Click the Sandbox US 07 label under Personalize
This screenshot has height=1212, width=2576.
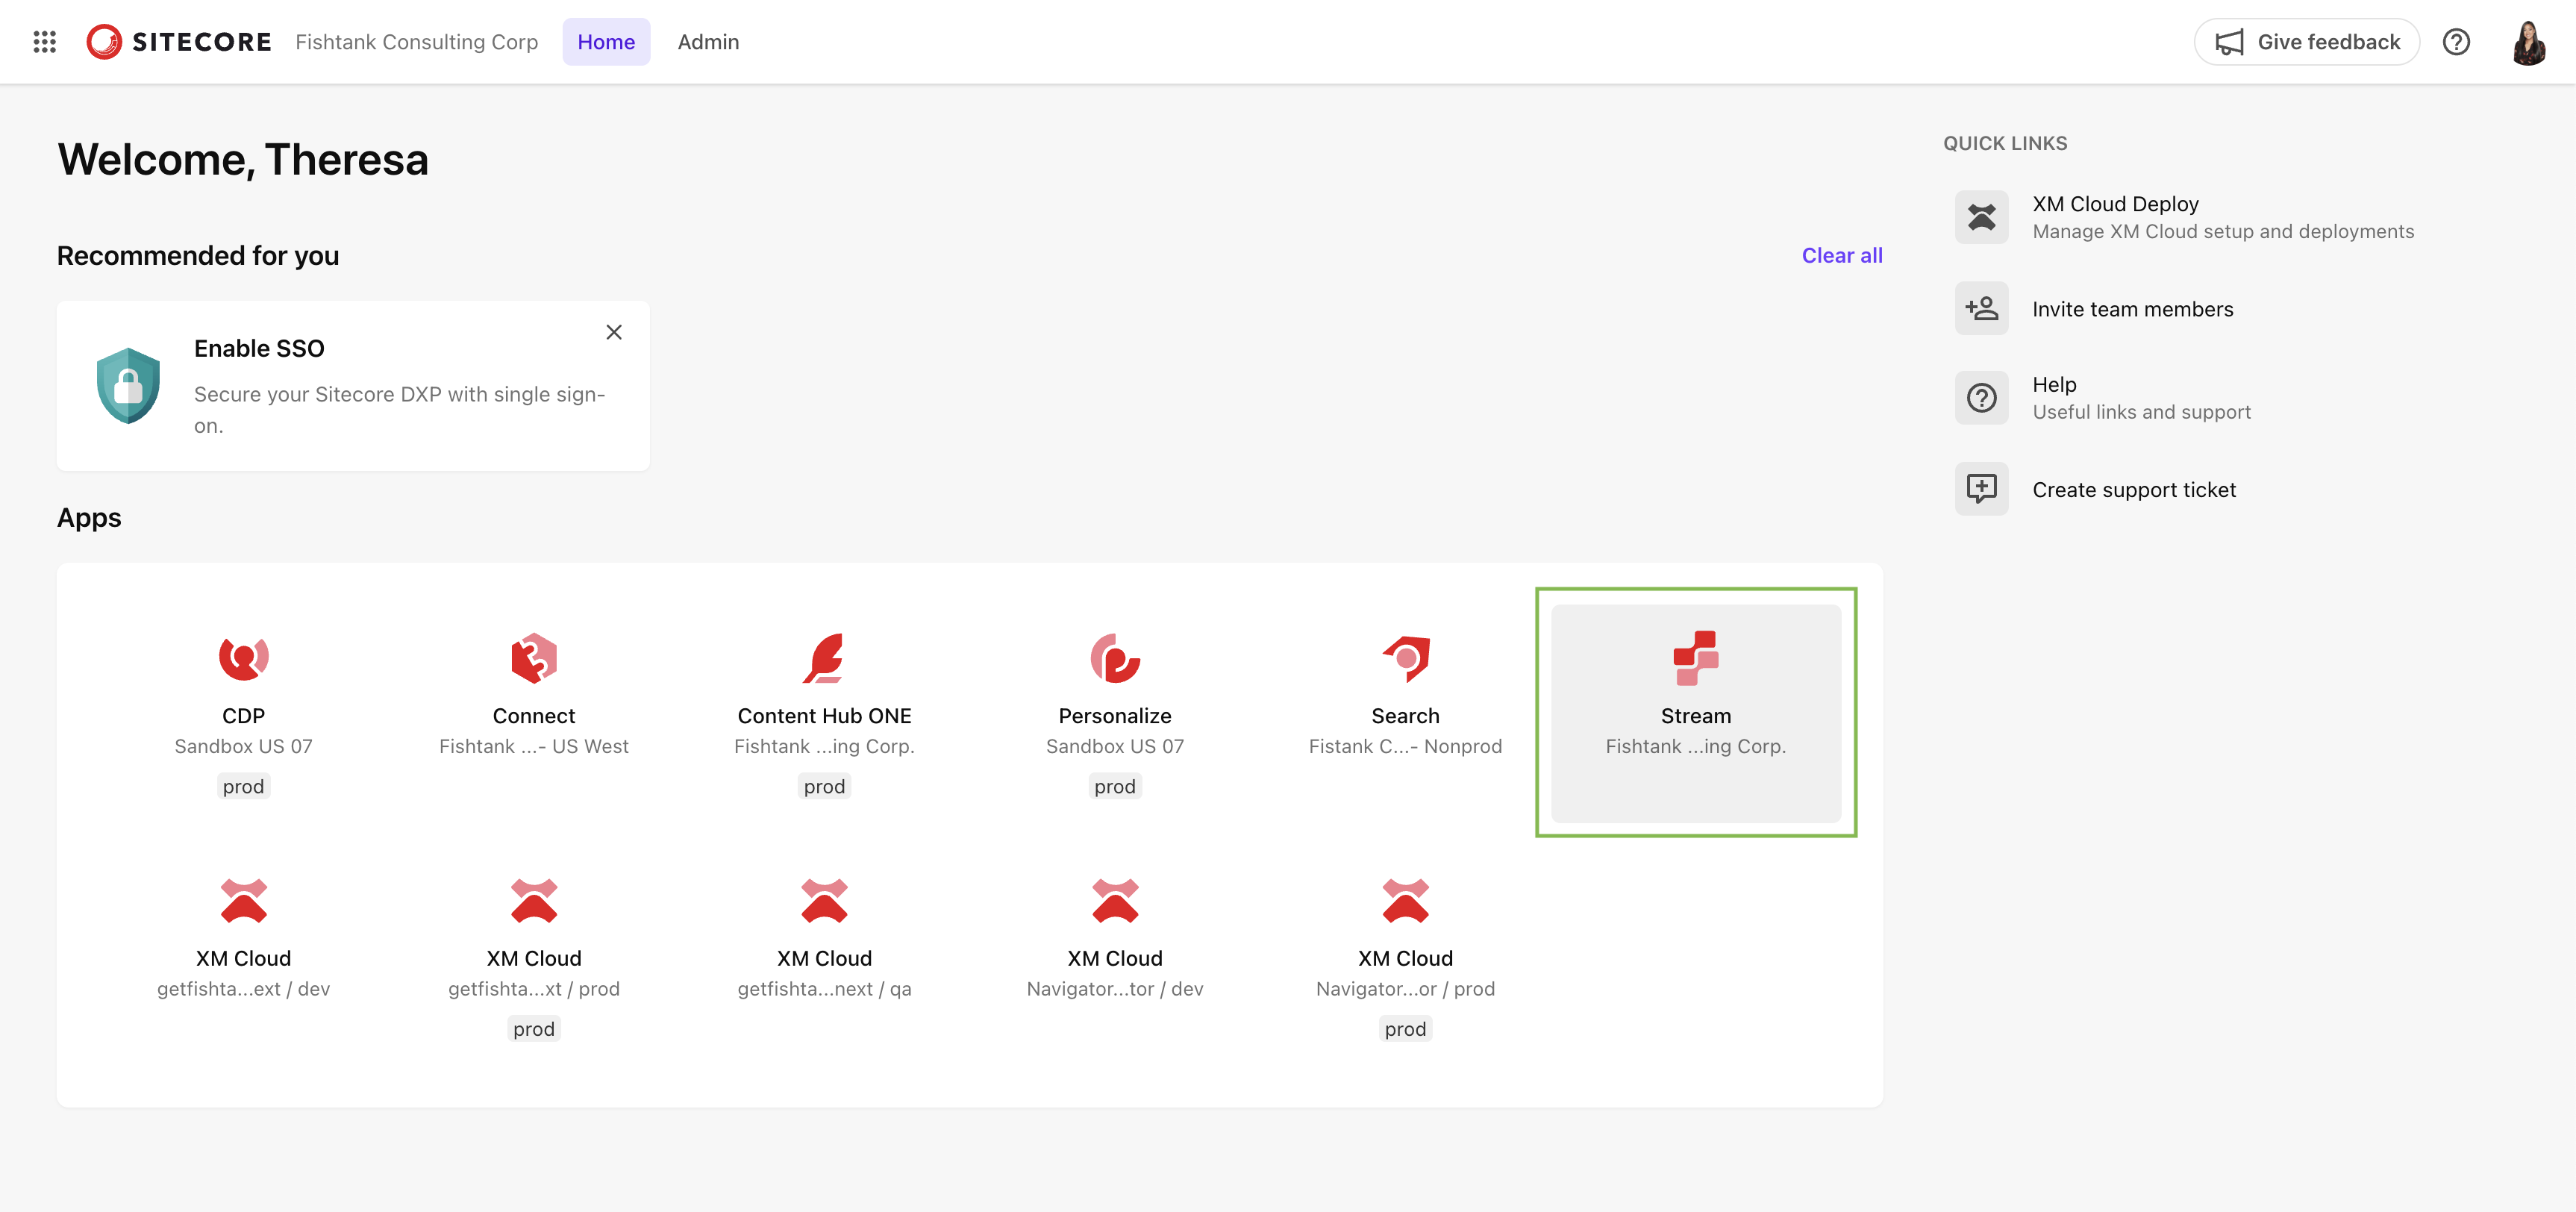coord(1114,746)
